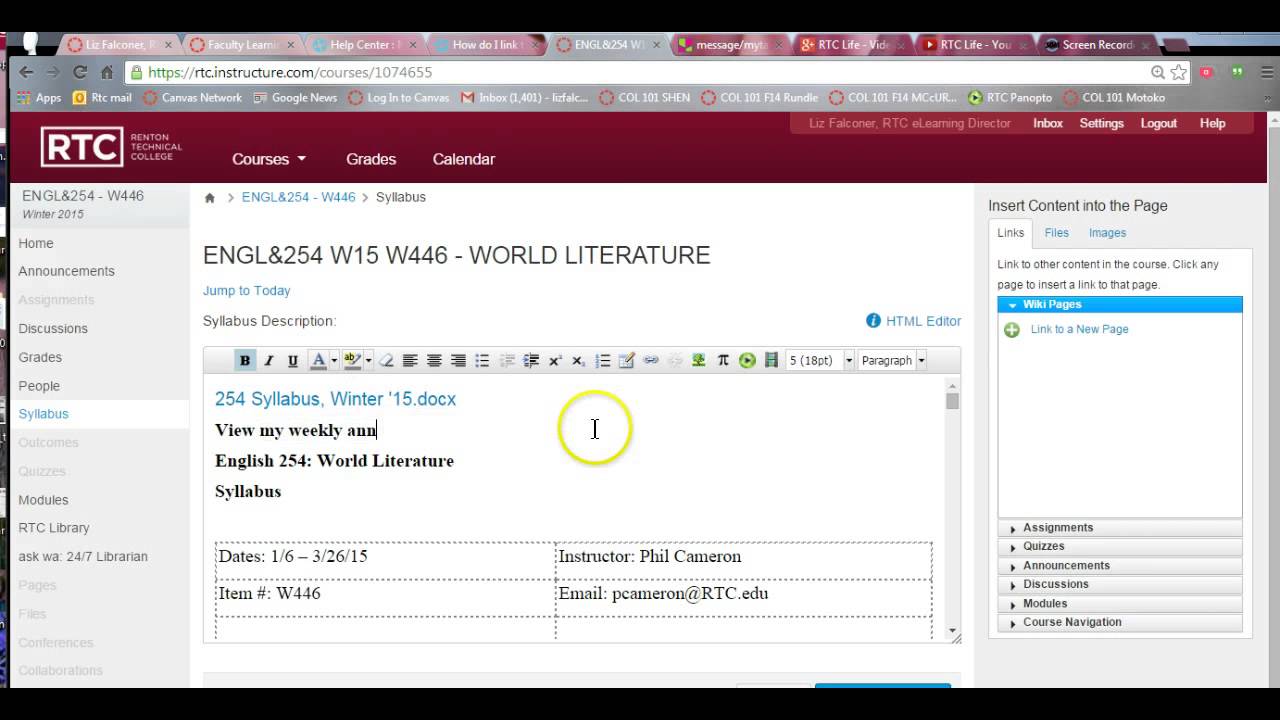
Task: Open the font size 5 (18pt) dropdown
Action: [x=820, y=361]
